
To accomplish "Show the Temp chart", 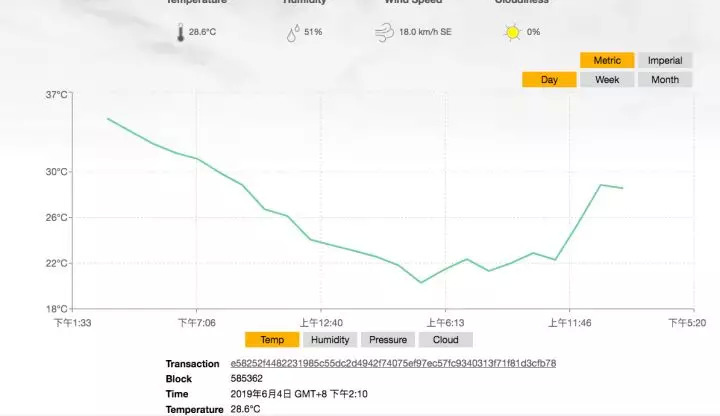I will tap(272, 340).
